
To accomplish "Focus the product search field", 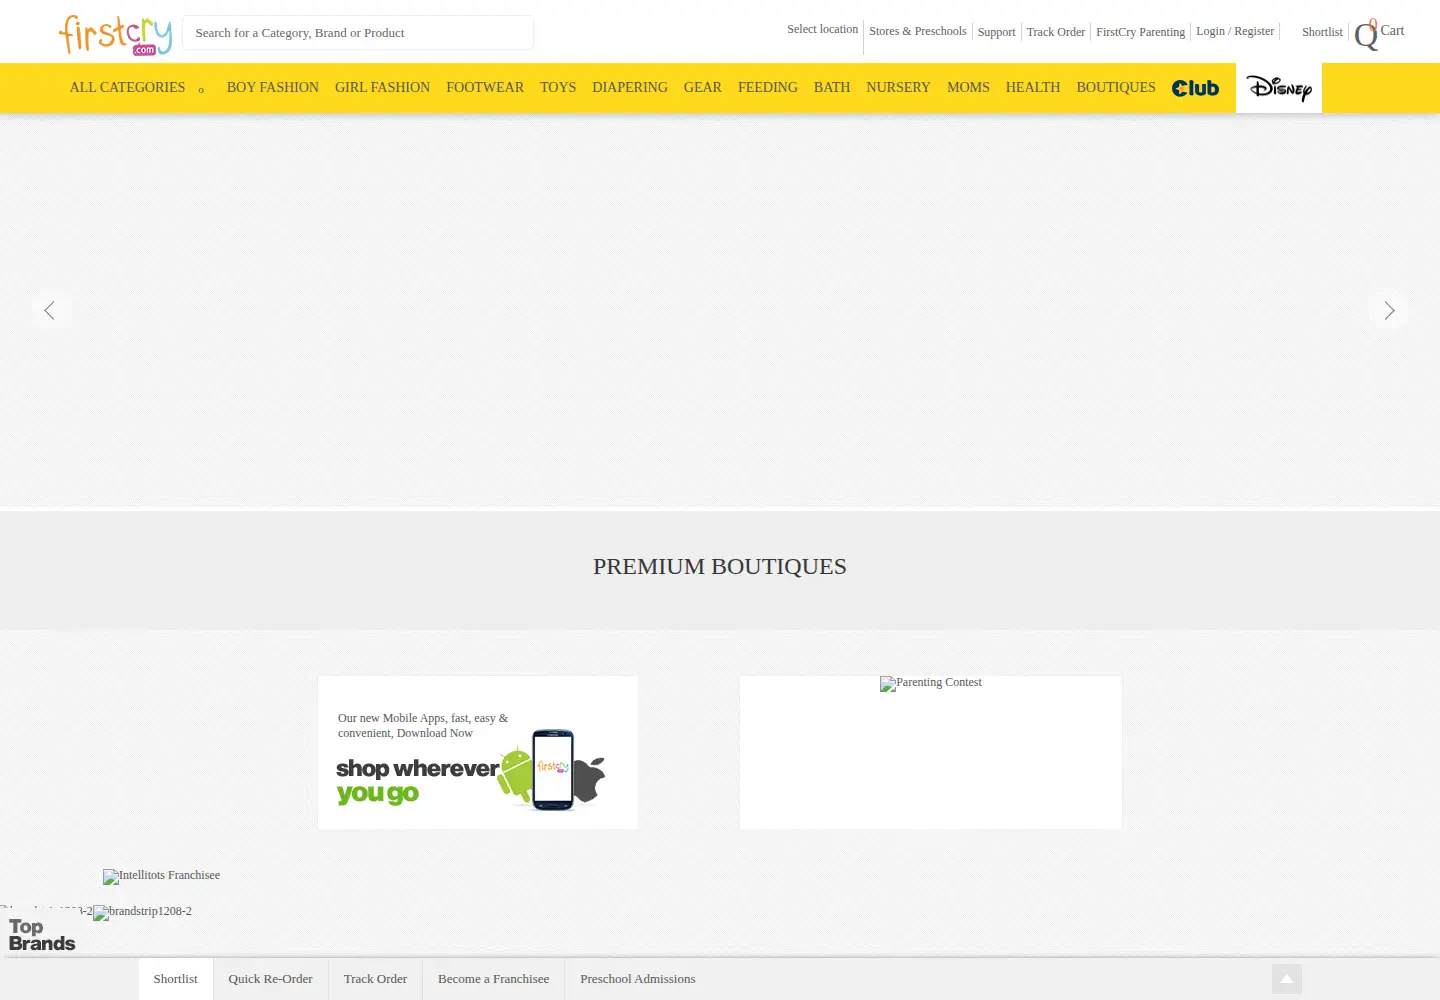I will (x=358, y=33).
